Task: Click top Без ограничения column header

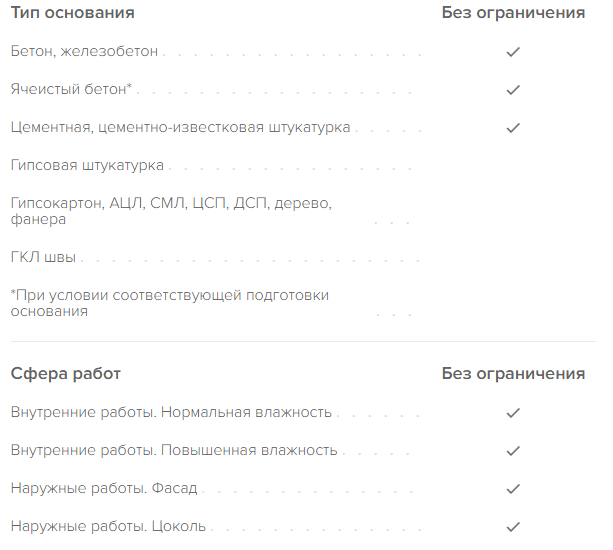Action: tap(513, 13)
